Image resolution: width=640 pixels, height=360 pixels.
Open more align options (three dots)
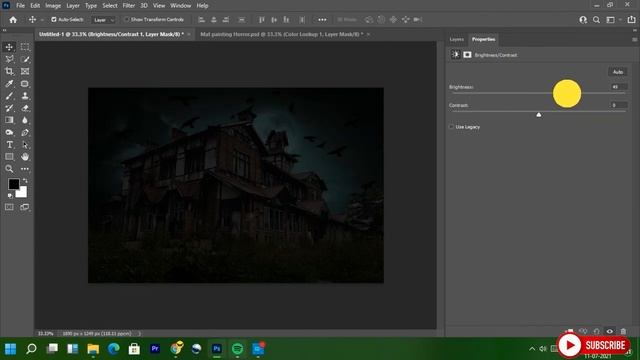(322, 20)
